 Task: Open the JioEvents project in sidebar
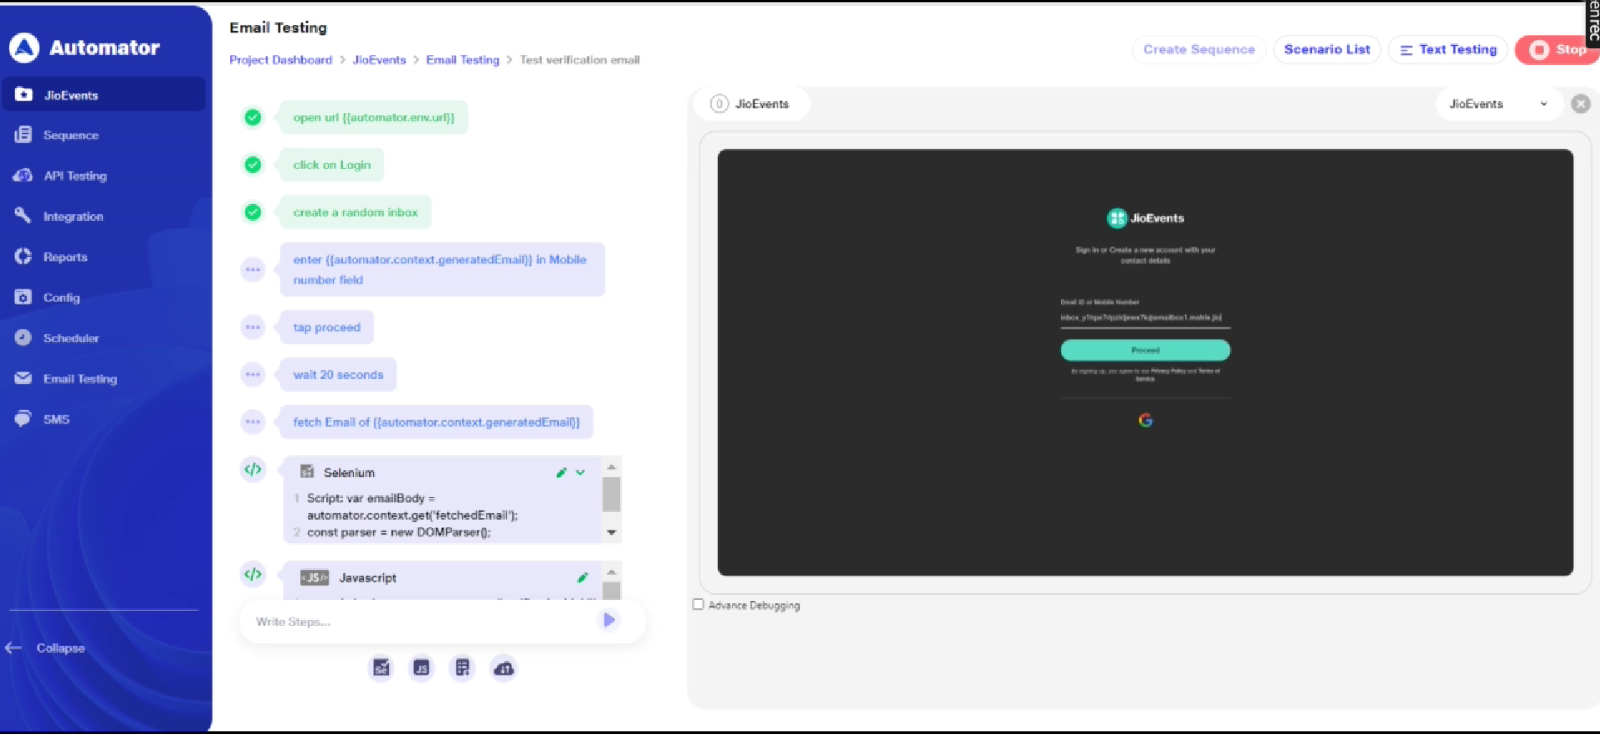point(104,95)
